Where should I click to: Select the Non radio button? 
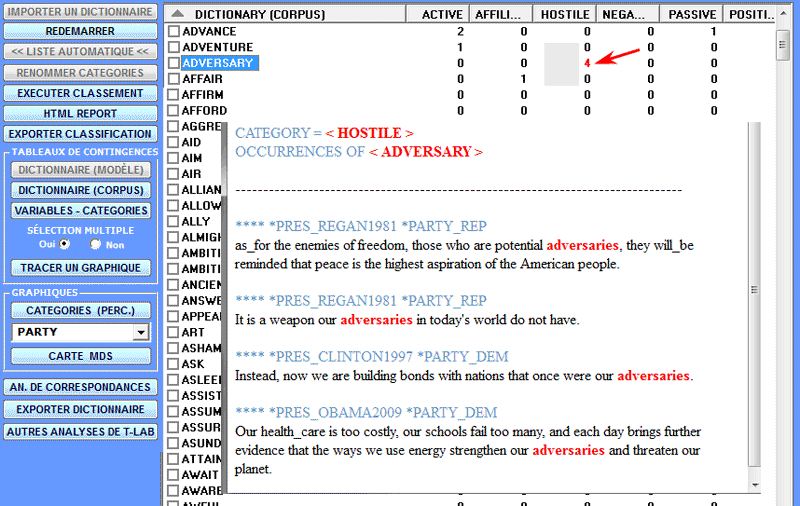coord(95,244)
